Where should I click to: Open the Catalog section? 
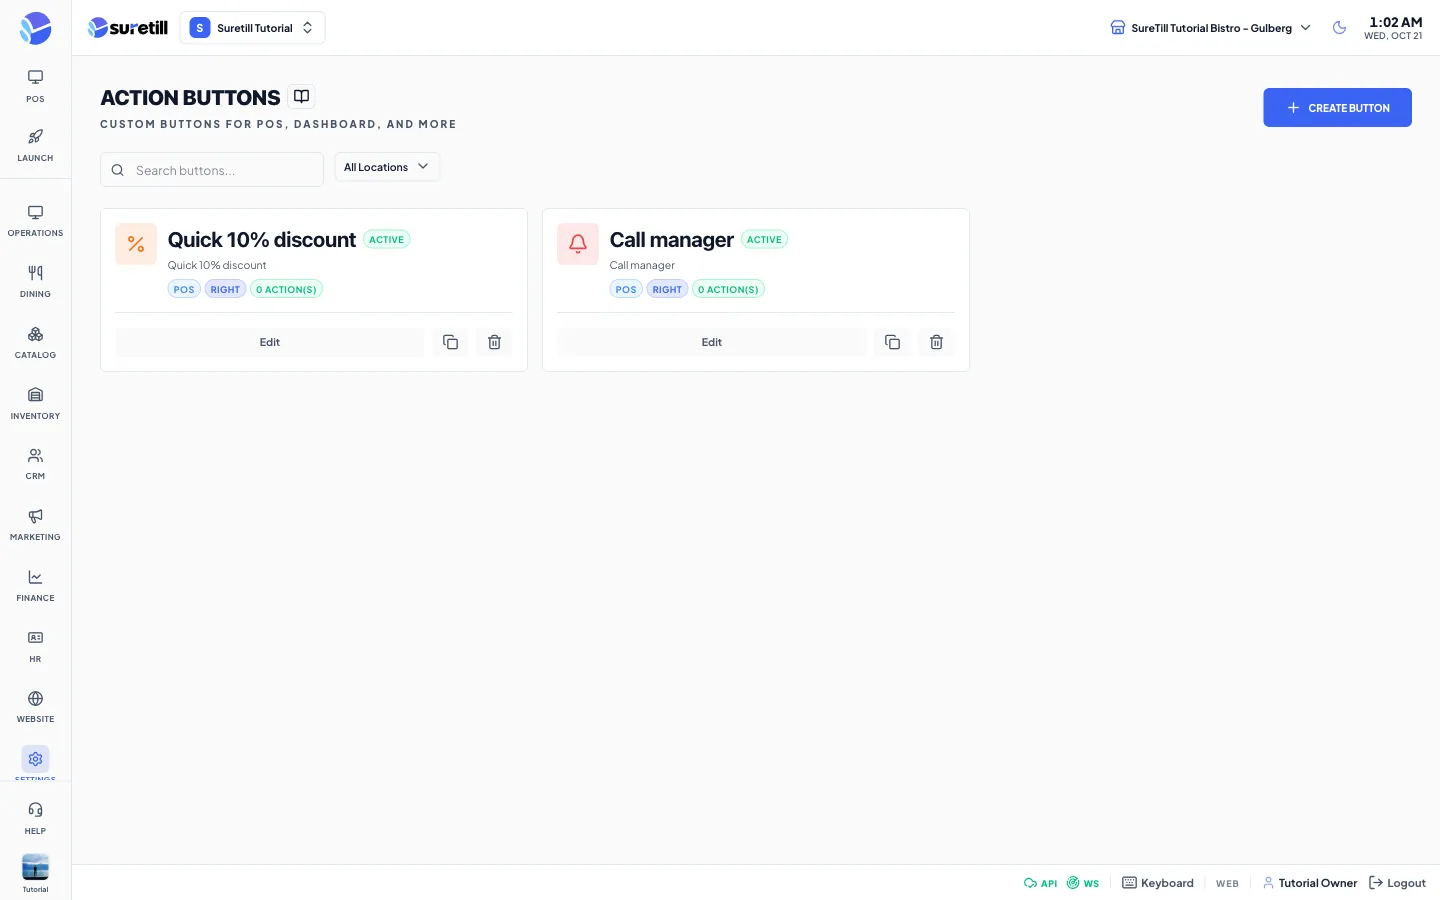coord(35,343)
